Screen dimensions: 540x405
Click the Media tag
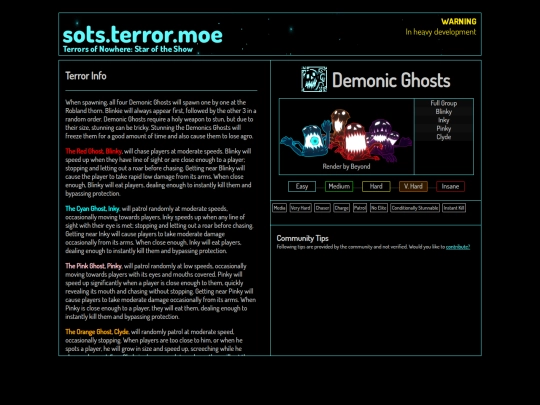279,208
